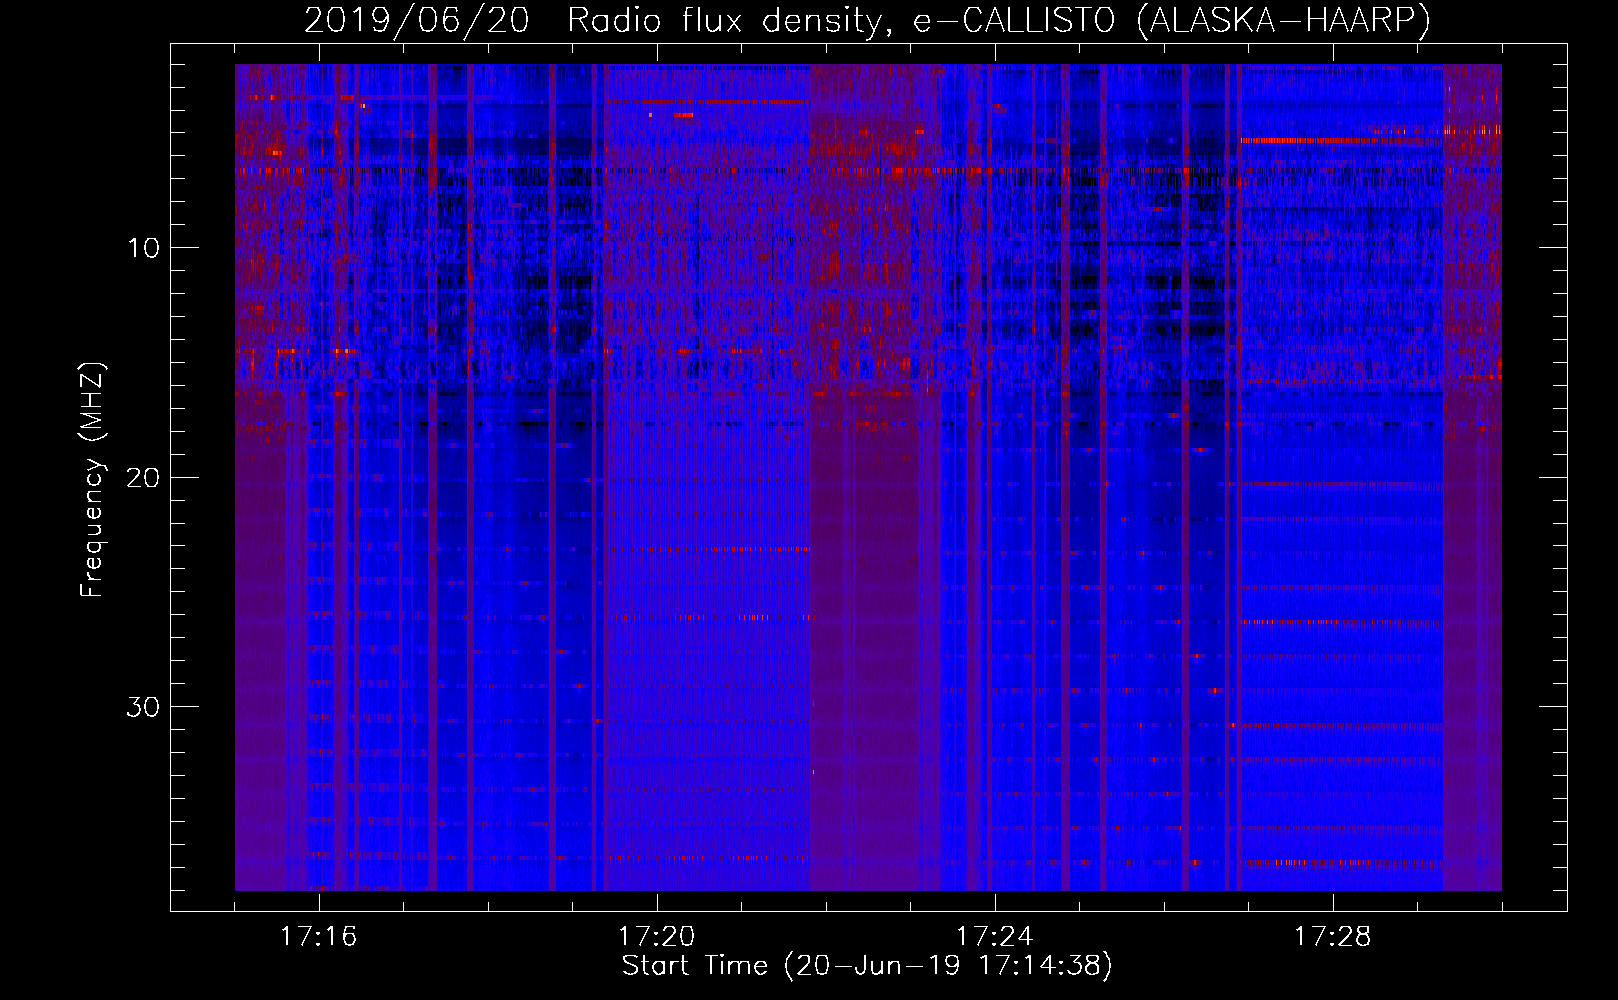This screenshot has height=1000, width=1618.
Task: Click the frequency tick label '10'
Action: click(144, 247)
